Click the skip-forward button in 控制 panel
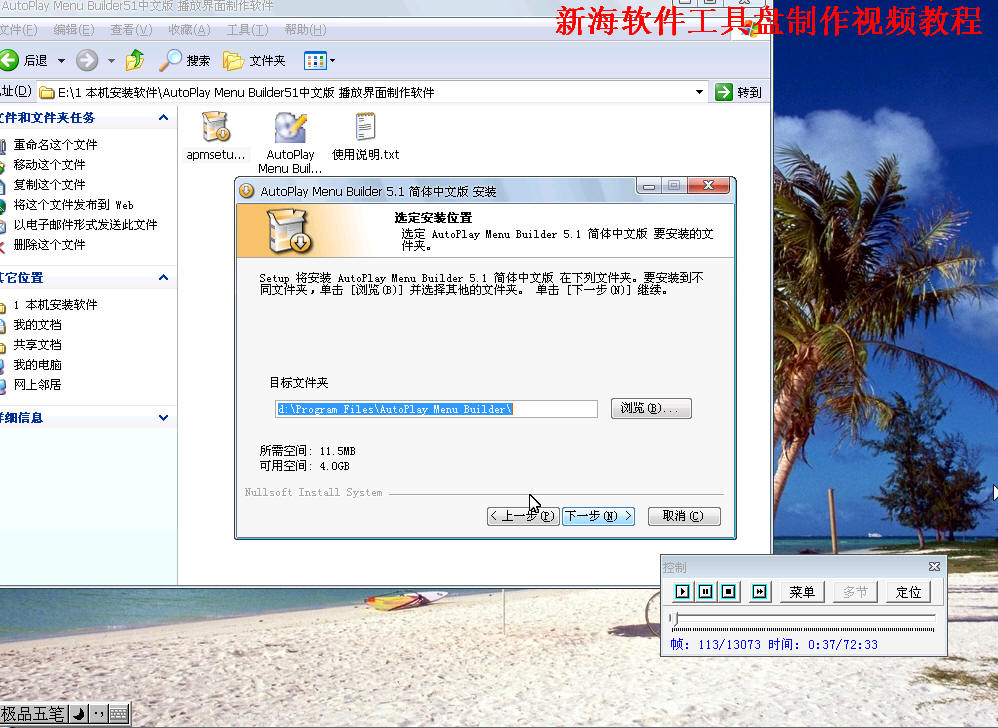Image resolution: width=998 pixels, height=728 pixels. (759, 592)
